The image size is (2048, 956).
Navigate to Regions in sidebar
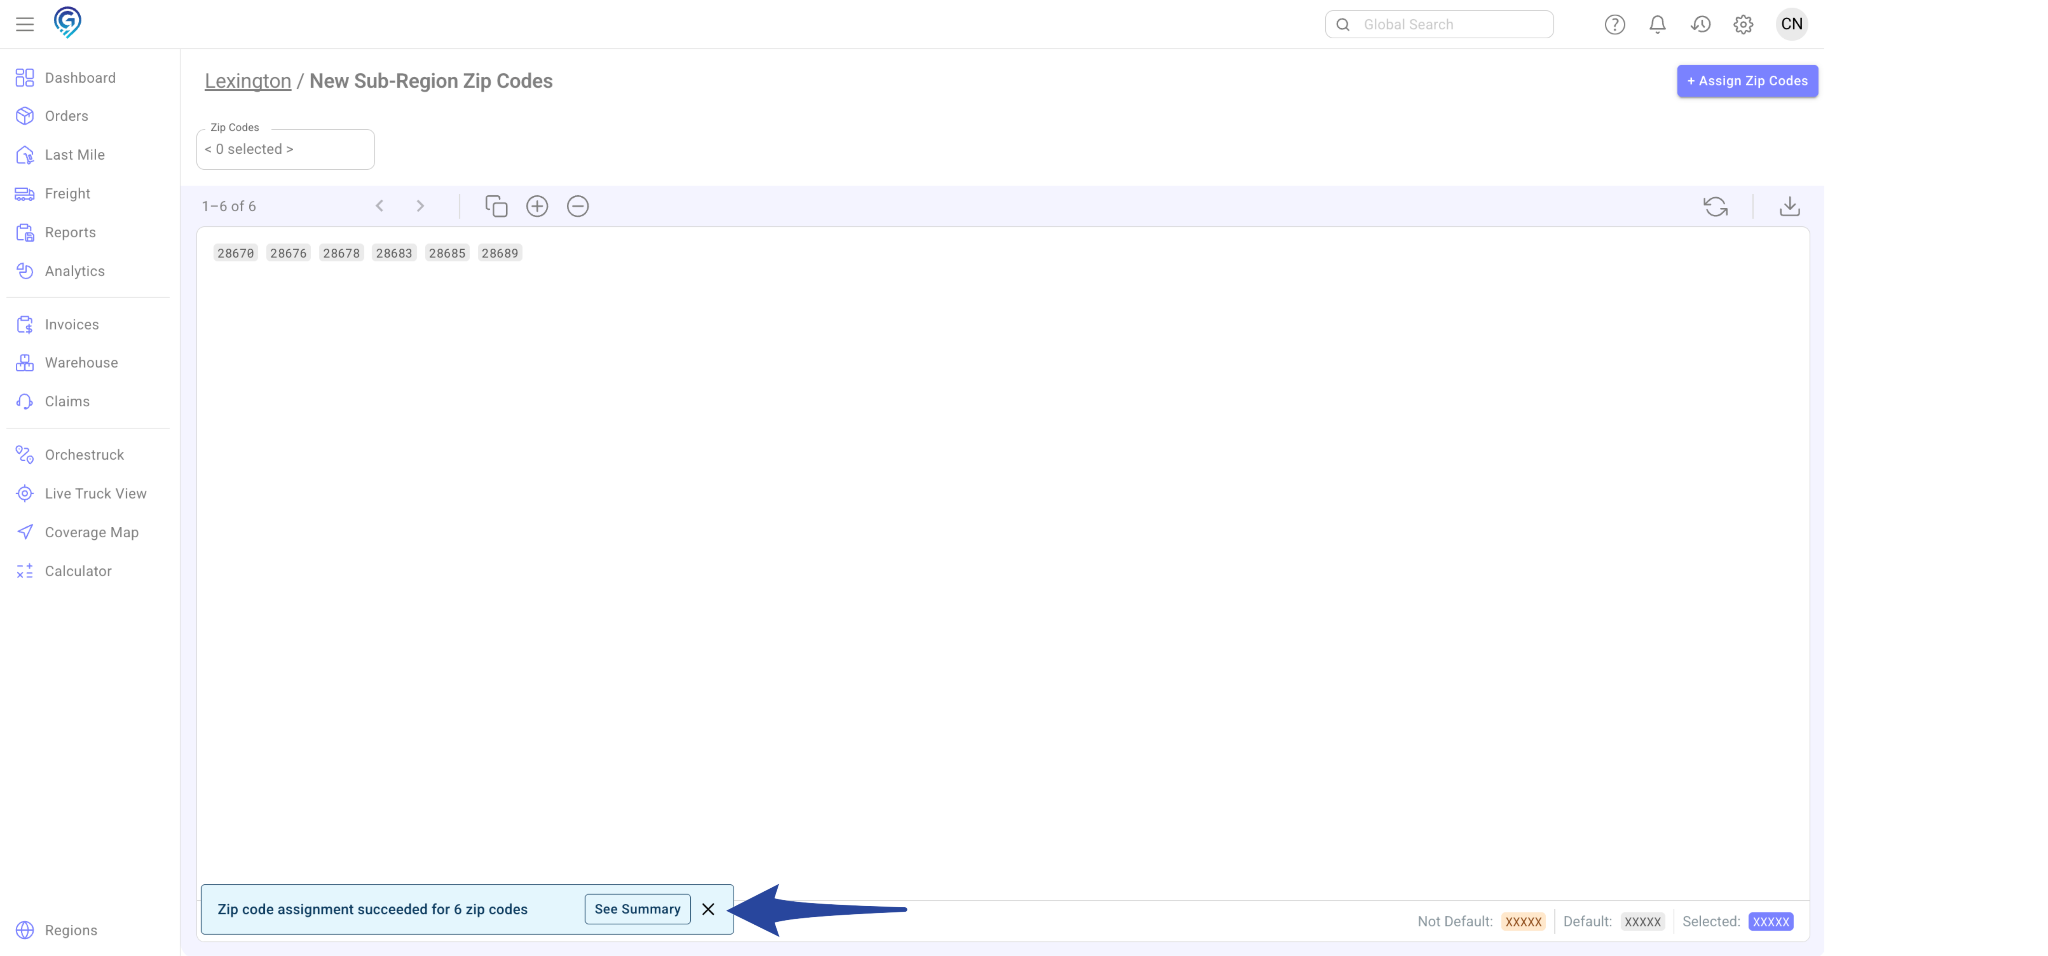point(70,930)
